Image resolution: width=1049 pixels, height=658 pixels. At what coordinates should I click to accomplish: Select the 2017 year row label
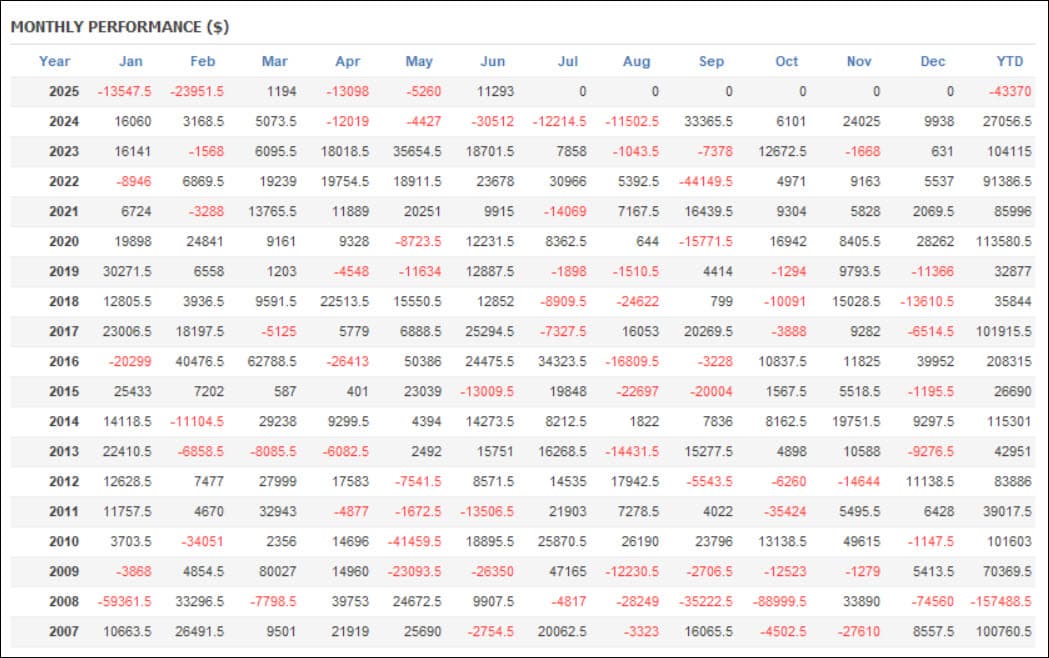(64, 332)
